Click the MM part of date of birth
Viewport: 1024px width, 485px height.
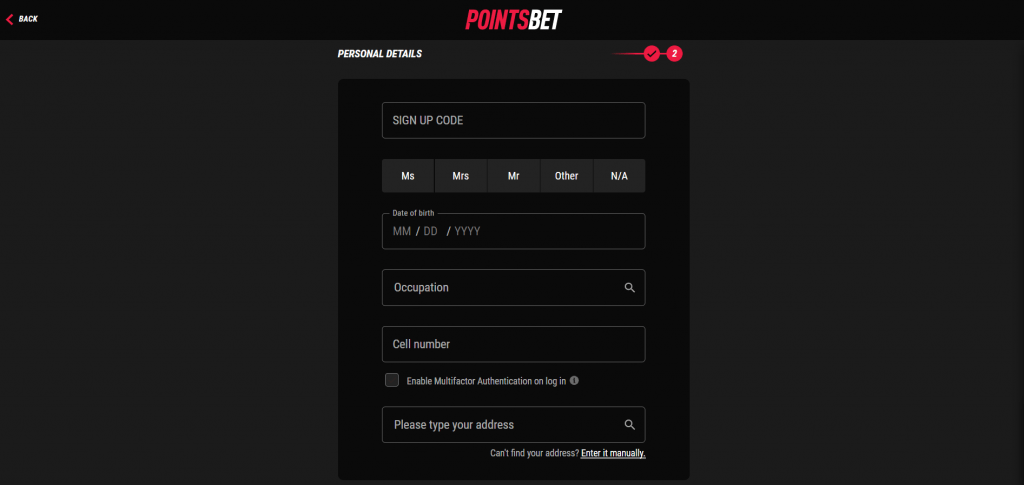point(402,231)
